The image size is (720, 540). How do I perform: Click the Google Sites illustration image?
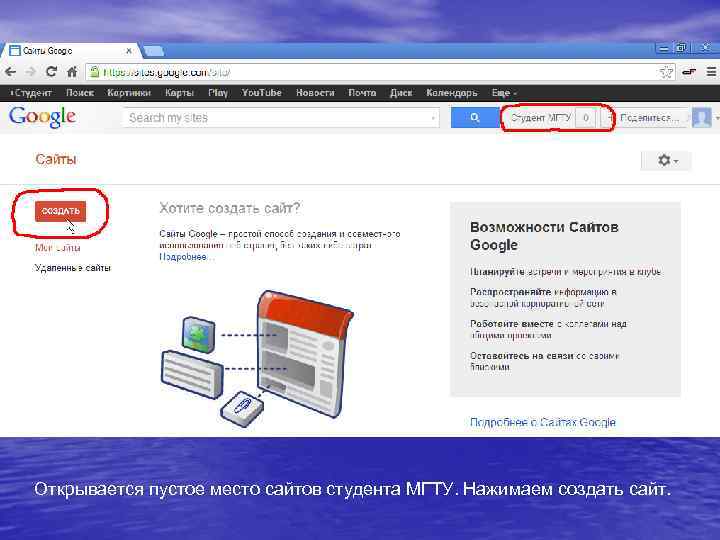click(x=257, y=358)
